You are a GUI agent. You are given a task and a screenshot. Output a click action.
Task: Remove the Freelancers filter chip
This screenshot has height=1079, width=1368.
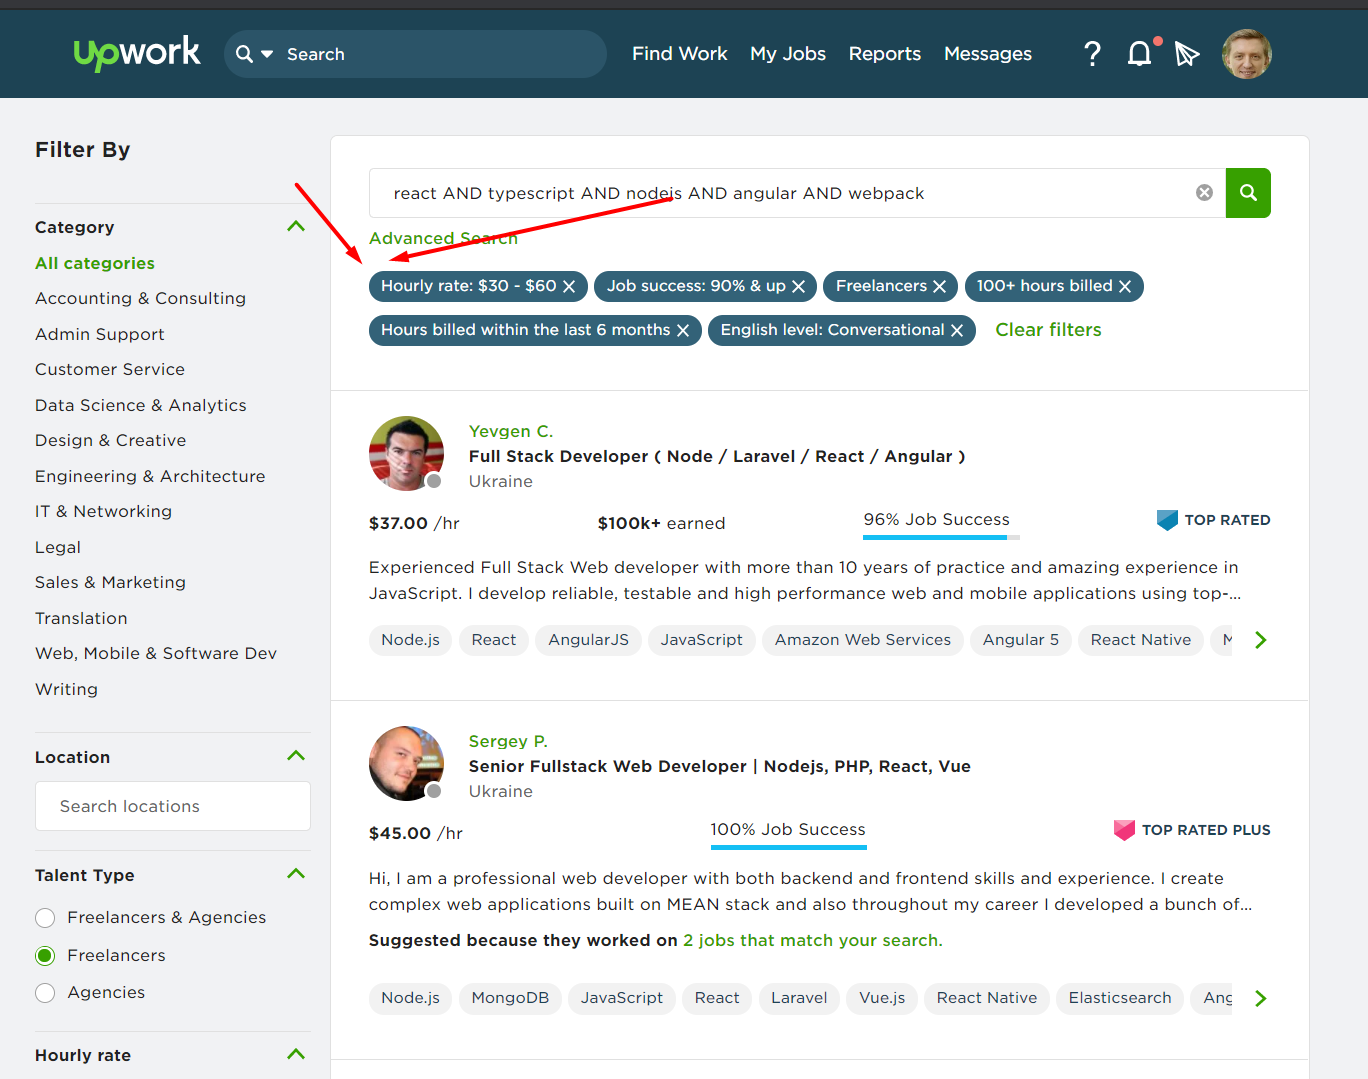pos(939,287)
